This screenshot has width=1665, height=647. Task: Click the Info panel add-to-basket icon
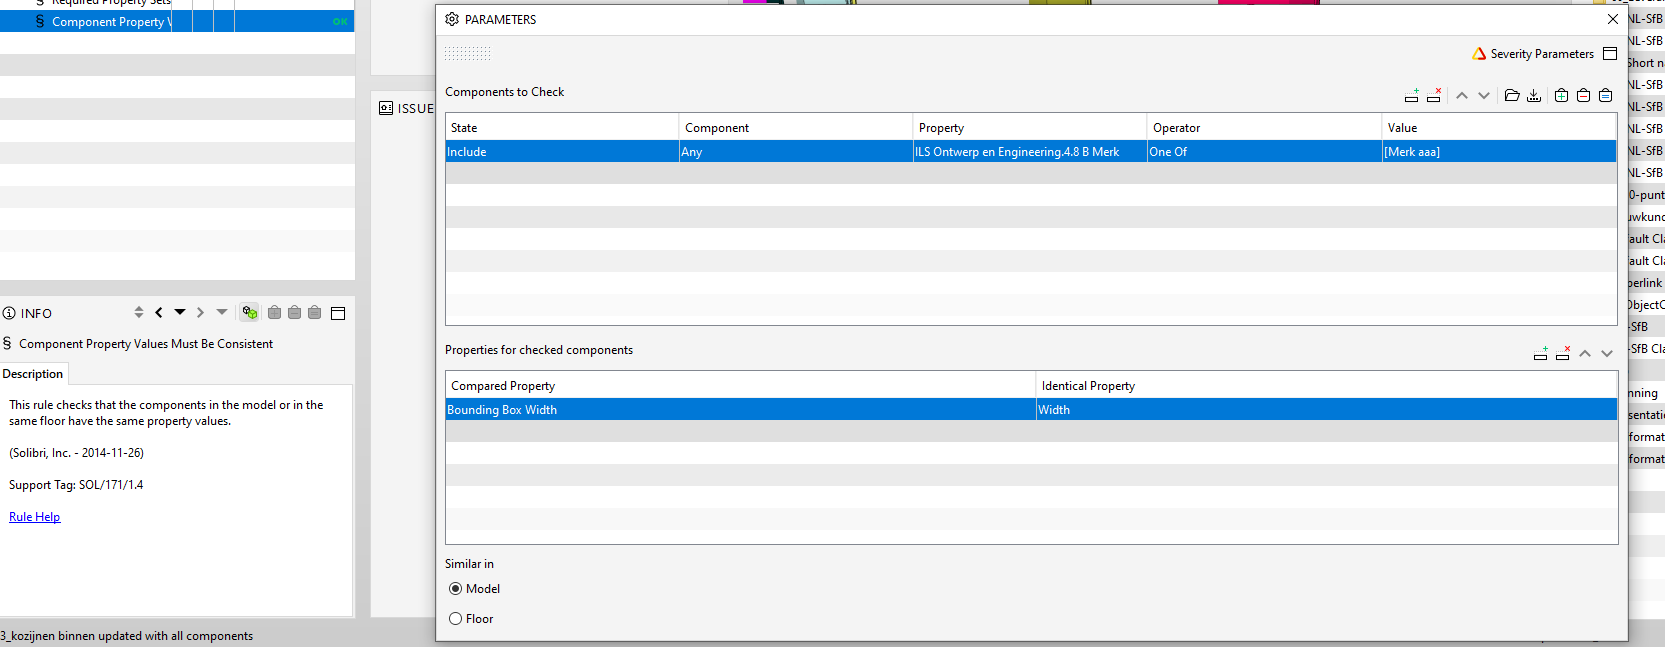click(x=274, y=313)
